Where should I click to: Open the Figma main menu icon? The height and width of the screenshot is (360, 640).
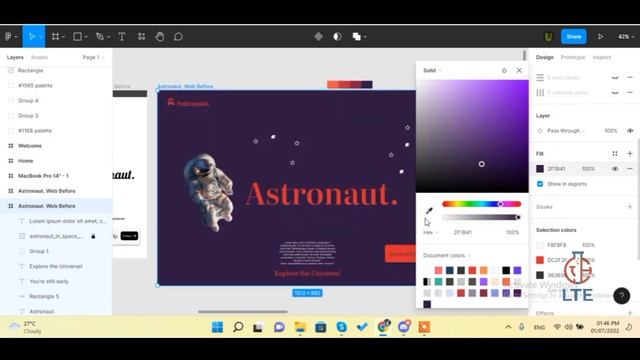click(8, 37)
